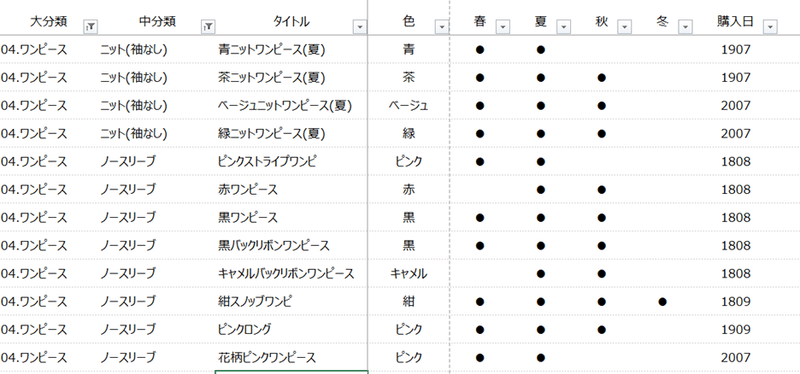800x374 pixels.
Task: Select the color cell キャメル
Action: pyautogui.click(x=409, y=274)
